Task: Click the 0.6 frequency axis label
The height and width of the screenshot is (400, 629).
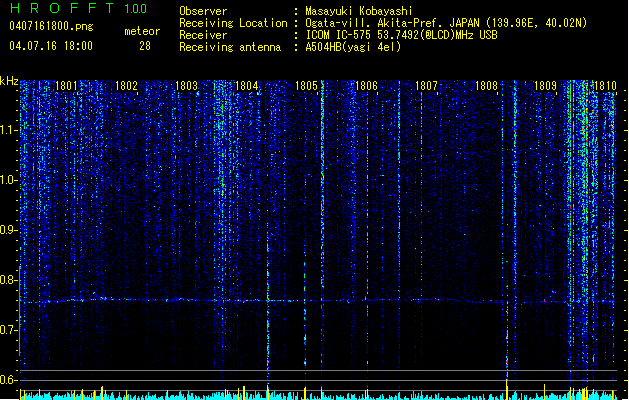Action: click(x=8, y=380)
